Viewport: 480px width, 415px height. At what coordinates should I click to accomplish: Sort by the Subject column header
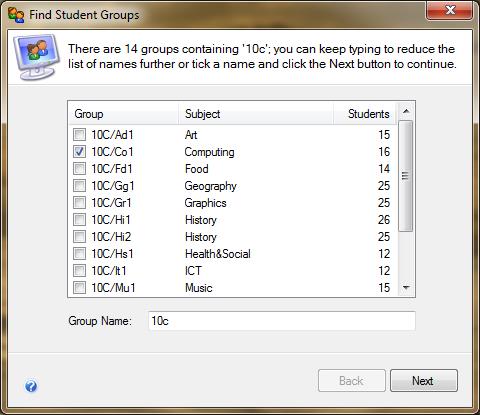(x=256, y=114)
